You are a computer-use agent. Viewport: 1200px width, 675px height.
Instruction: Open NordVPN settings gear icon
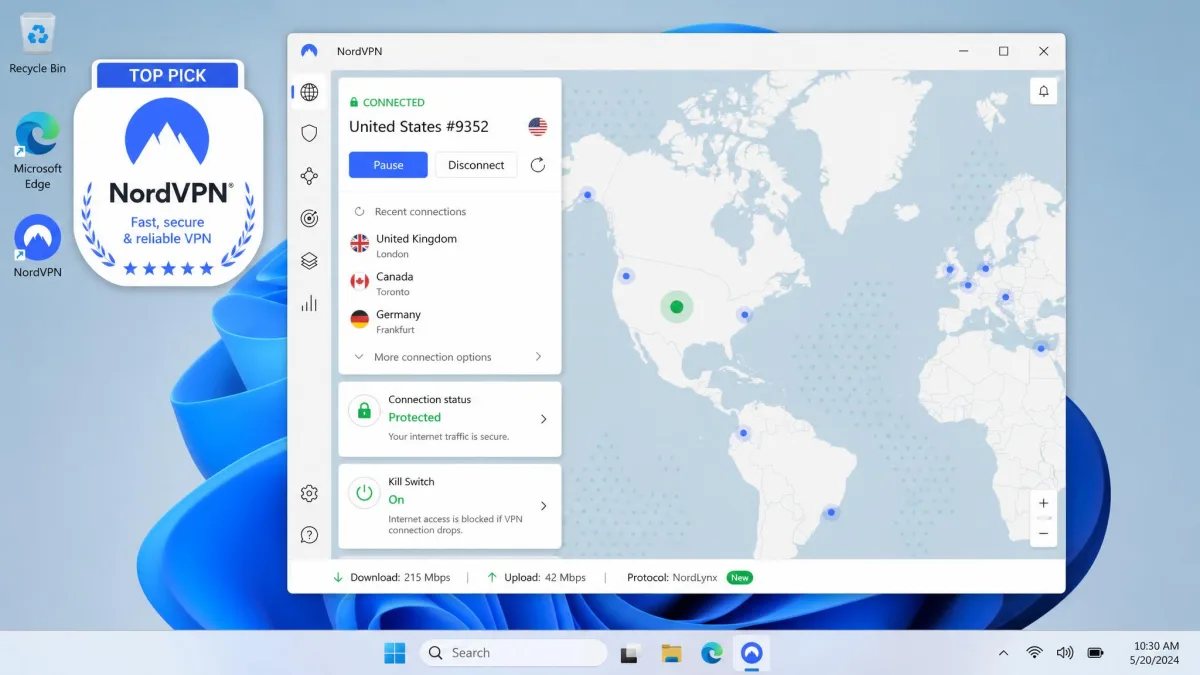(x=309, y=493)
